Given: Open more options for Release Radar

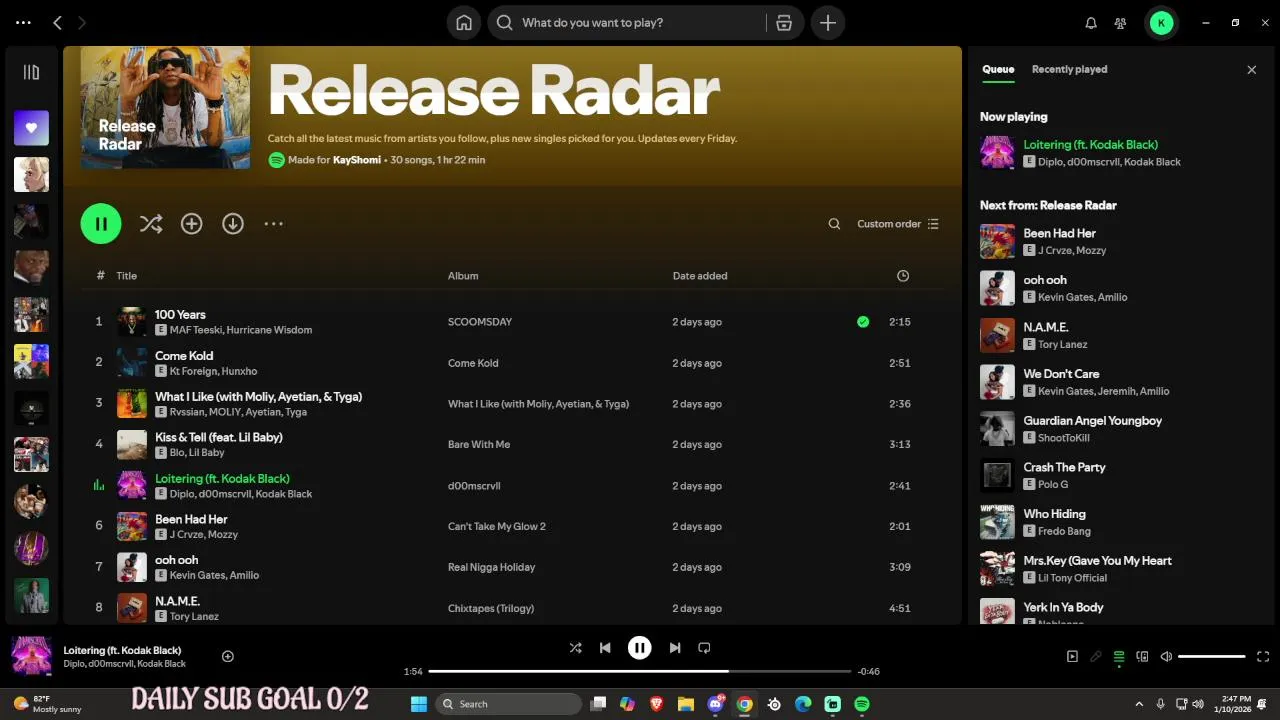Looking at the screenshot, I should pyautogui.click(x=274, y=224).
